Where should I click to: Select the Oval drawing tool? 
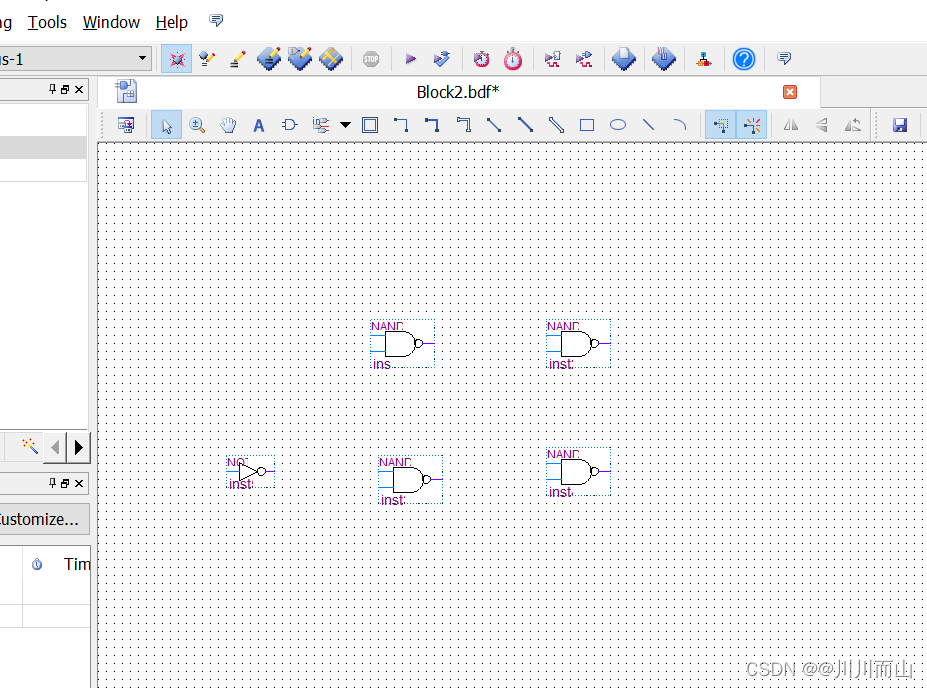tap(618, 125)
